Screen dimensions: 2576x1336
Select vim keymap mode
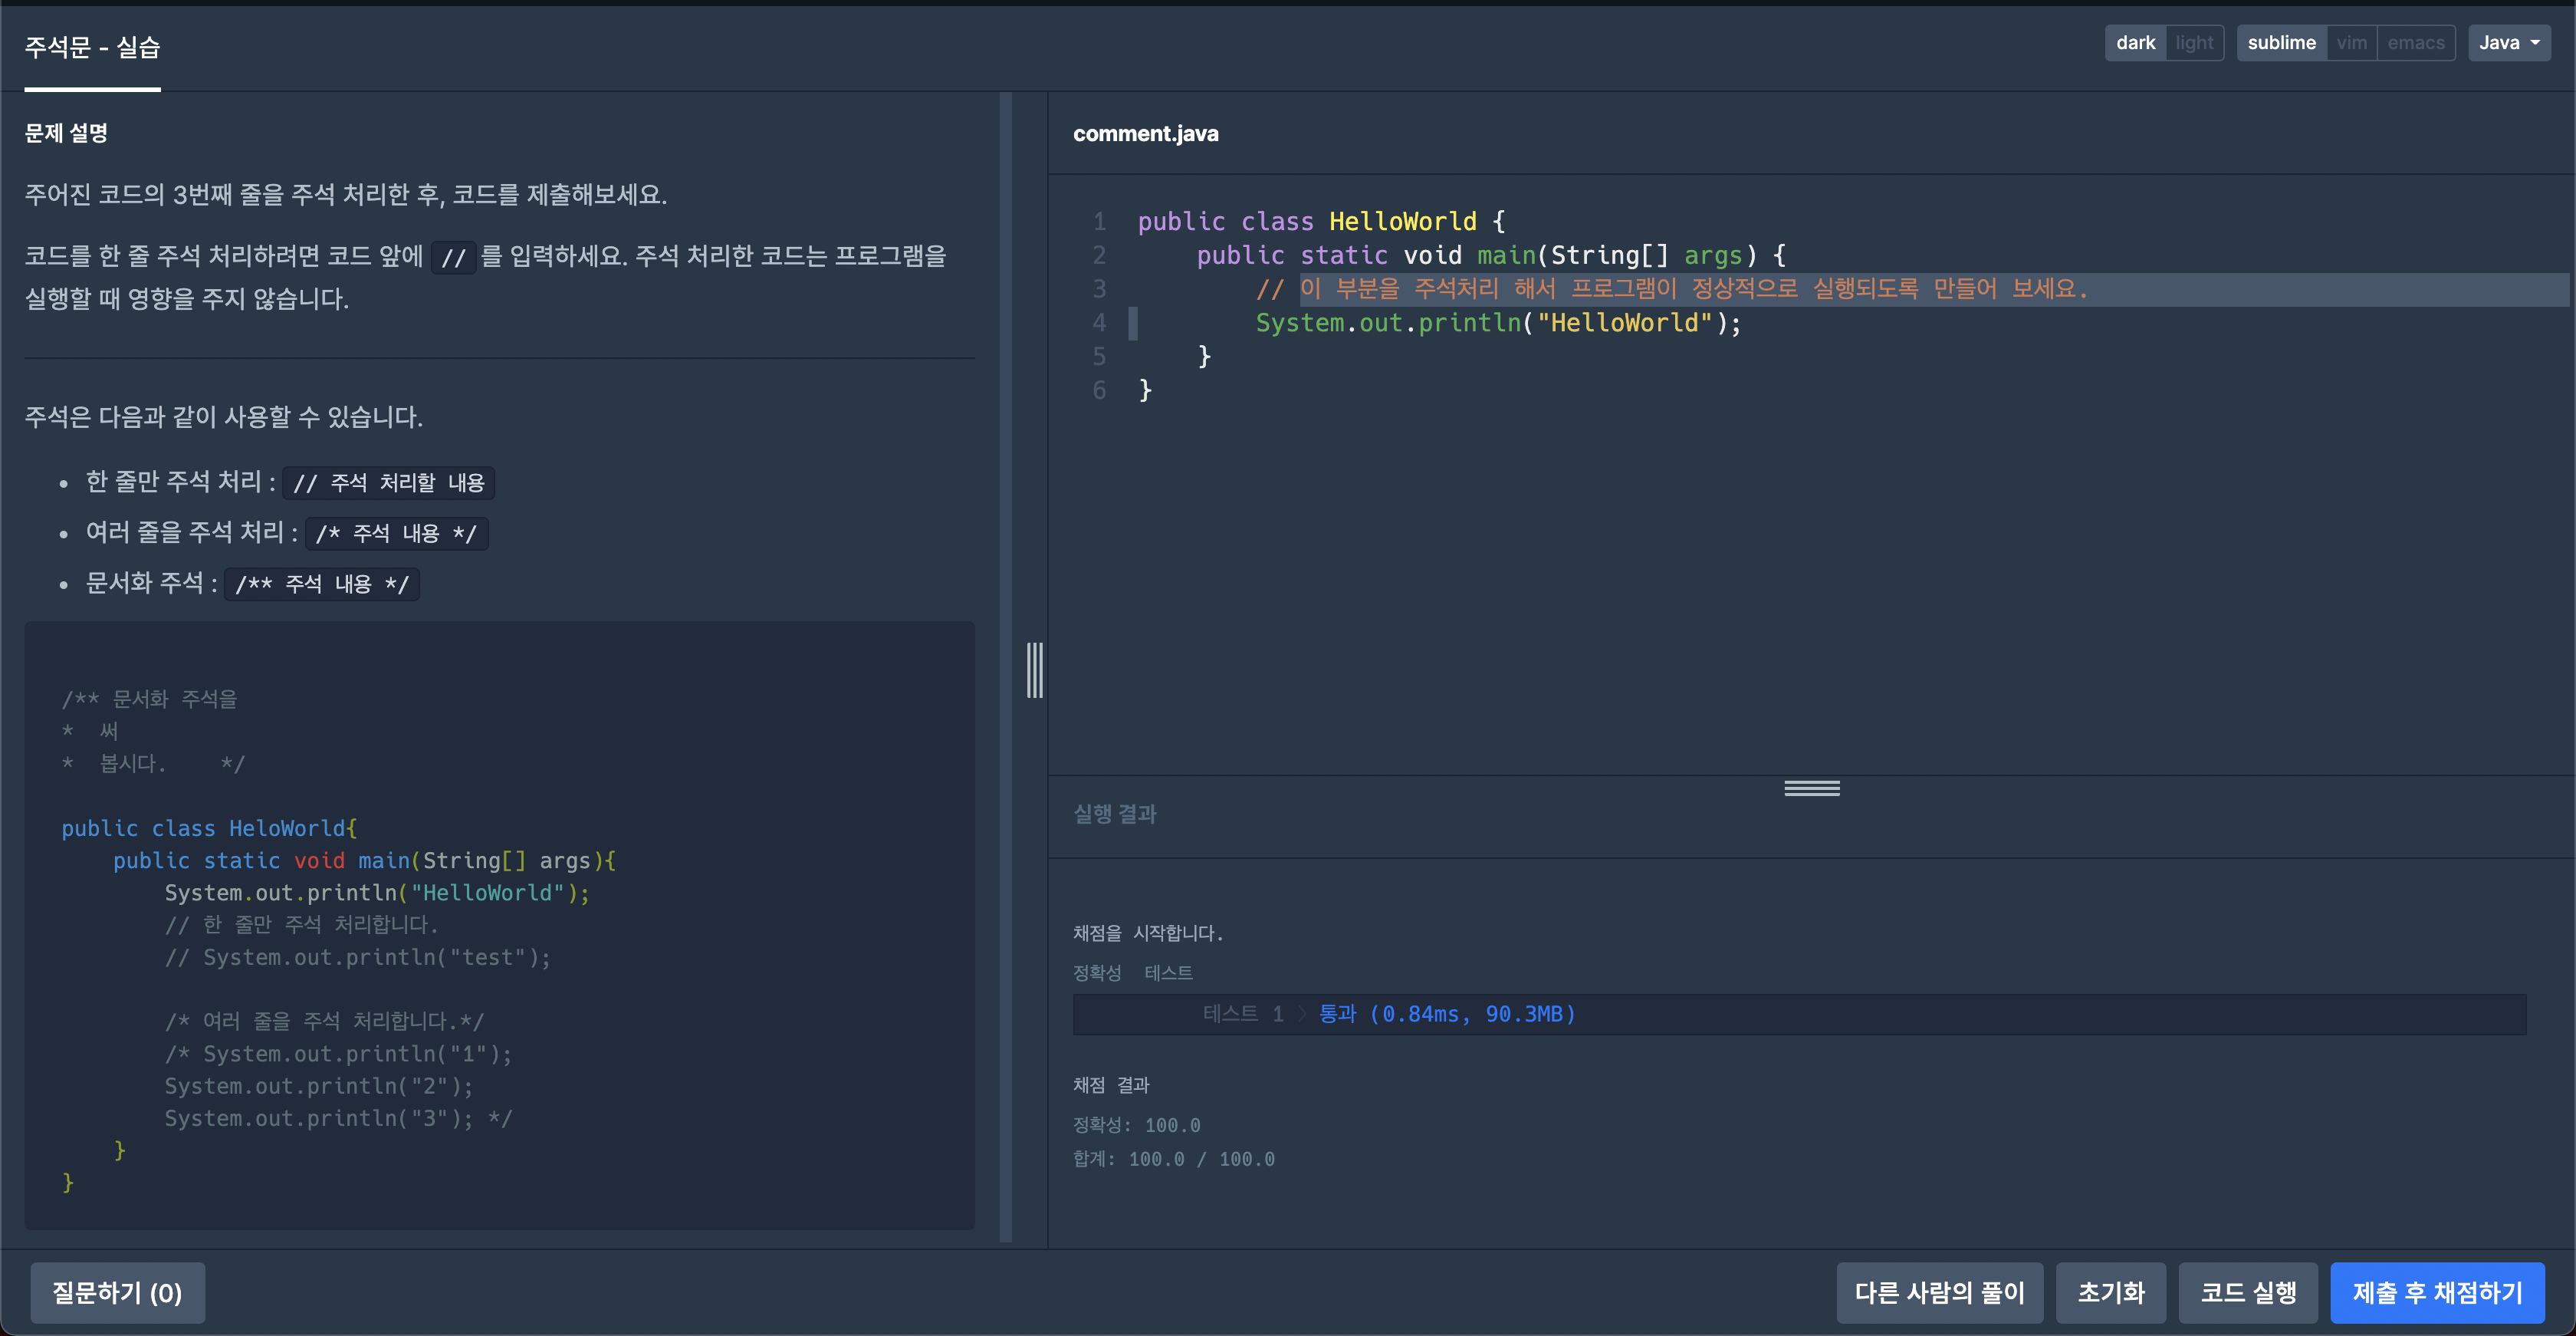point(2351,43)
